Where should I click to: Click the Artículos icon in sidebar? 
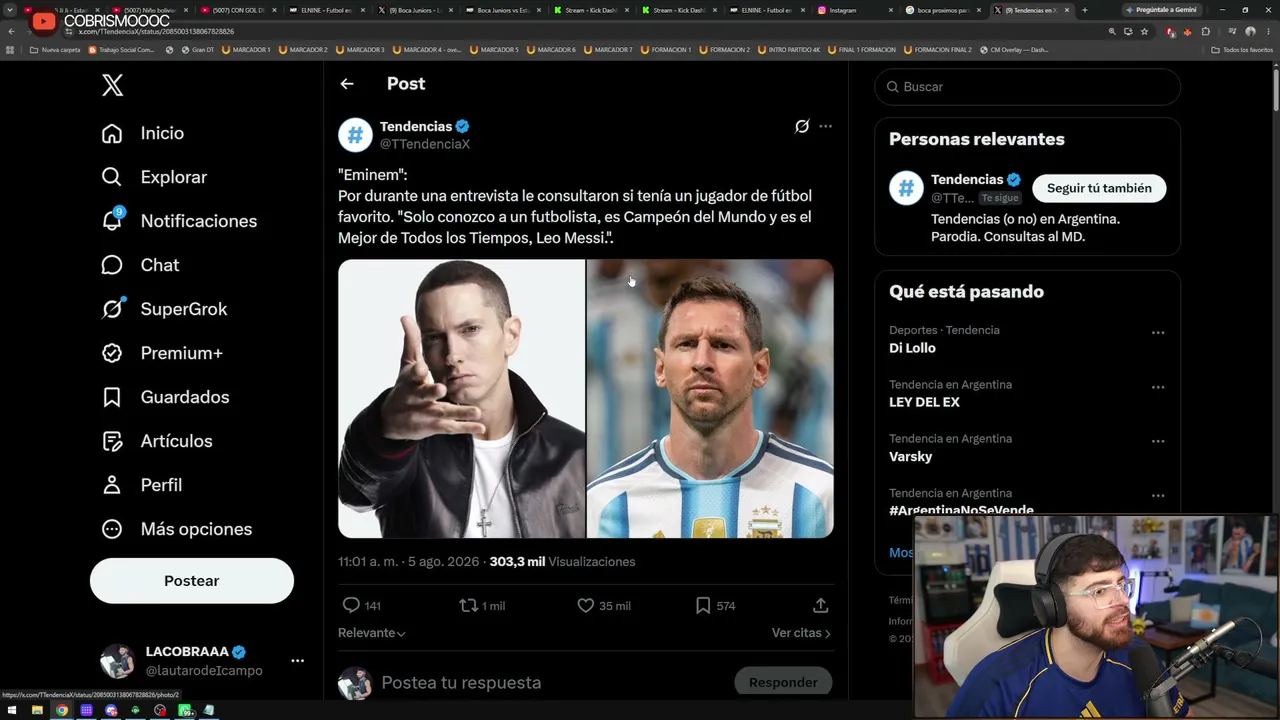(112, 441)
